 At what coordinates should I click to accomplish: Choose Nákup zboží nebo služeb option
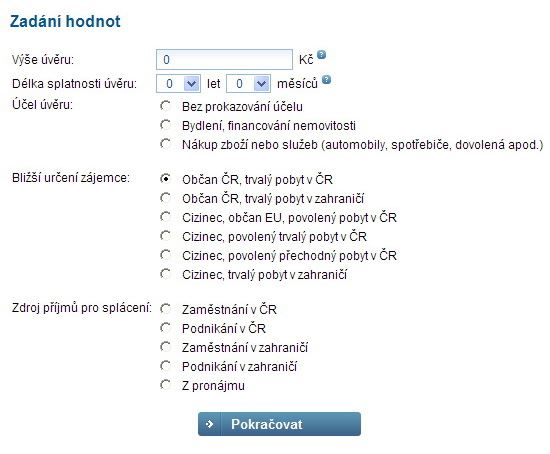tap(165, 144)
